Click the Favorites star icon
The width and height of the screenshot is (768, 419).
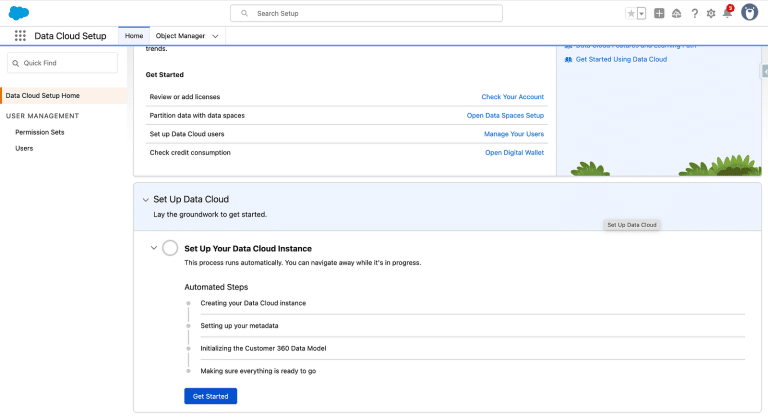point(631,13)
